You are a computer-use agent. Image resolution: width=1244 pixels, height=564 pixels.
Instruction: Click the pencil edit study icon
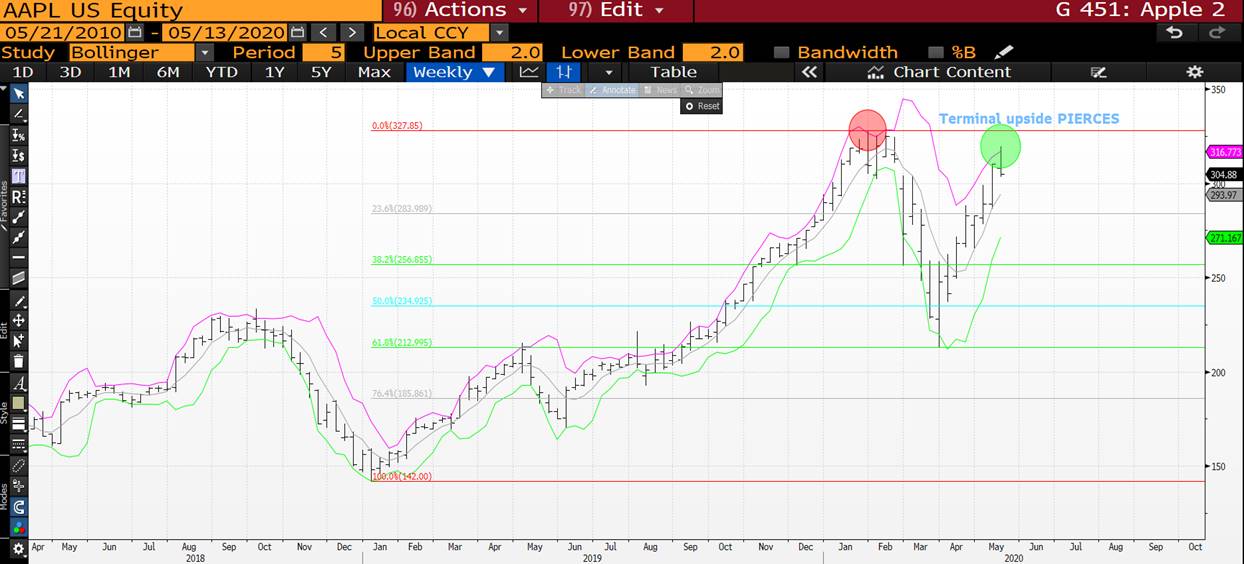1005,52
